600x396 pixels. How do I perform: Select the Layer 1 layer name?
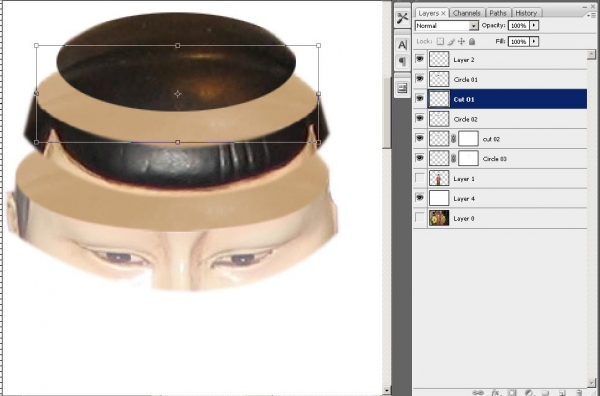click(464, 179)
